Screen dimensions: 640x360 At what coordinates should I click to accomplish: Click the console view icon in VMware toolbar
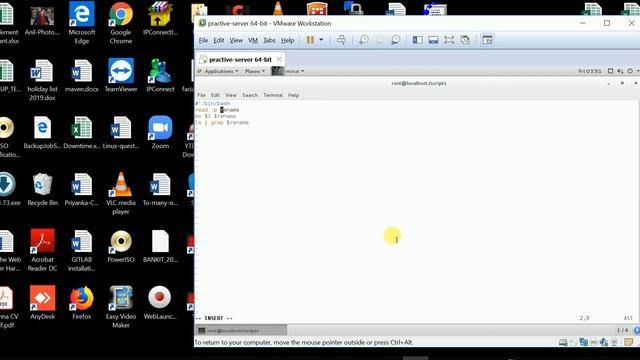click(487, 40)
